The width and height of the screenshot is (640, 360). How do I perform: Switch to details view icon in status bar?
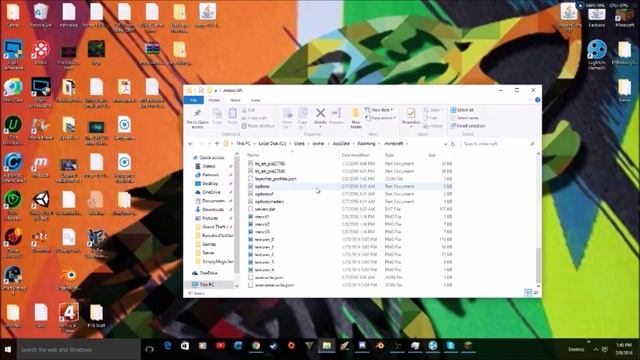click(x=528, y=293)
